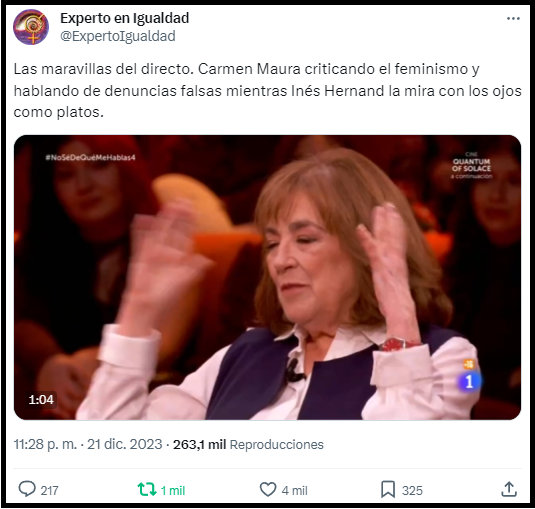The width and height of the screenshot is (535, 509).
Task: Like the tweet with the heart icon
Action: pos(268,489)
